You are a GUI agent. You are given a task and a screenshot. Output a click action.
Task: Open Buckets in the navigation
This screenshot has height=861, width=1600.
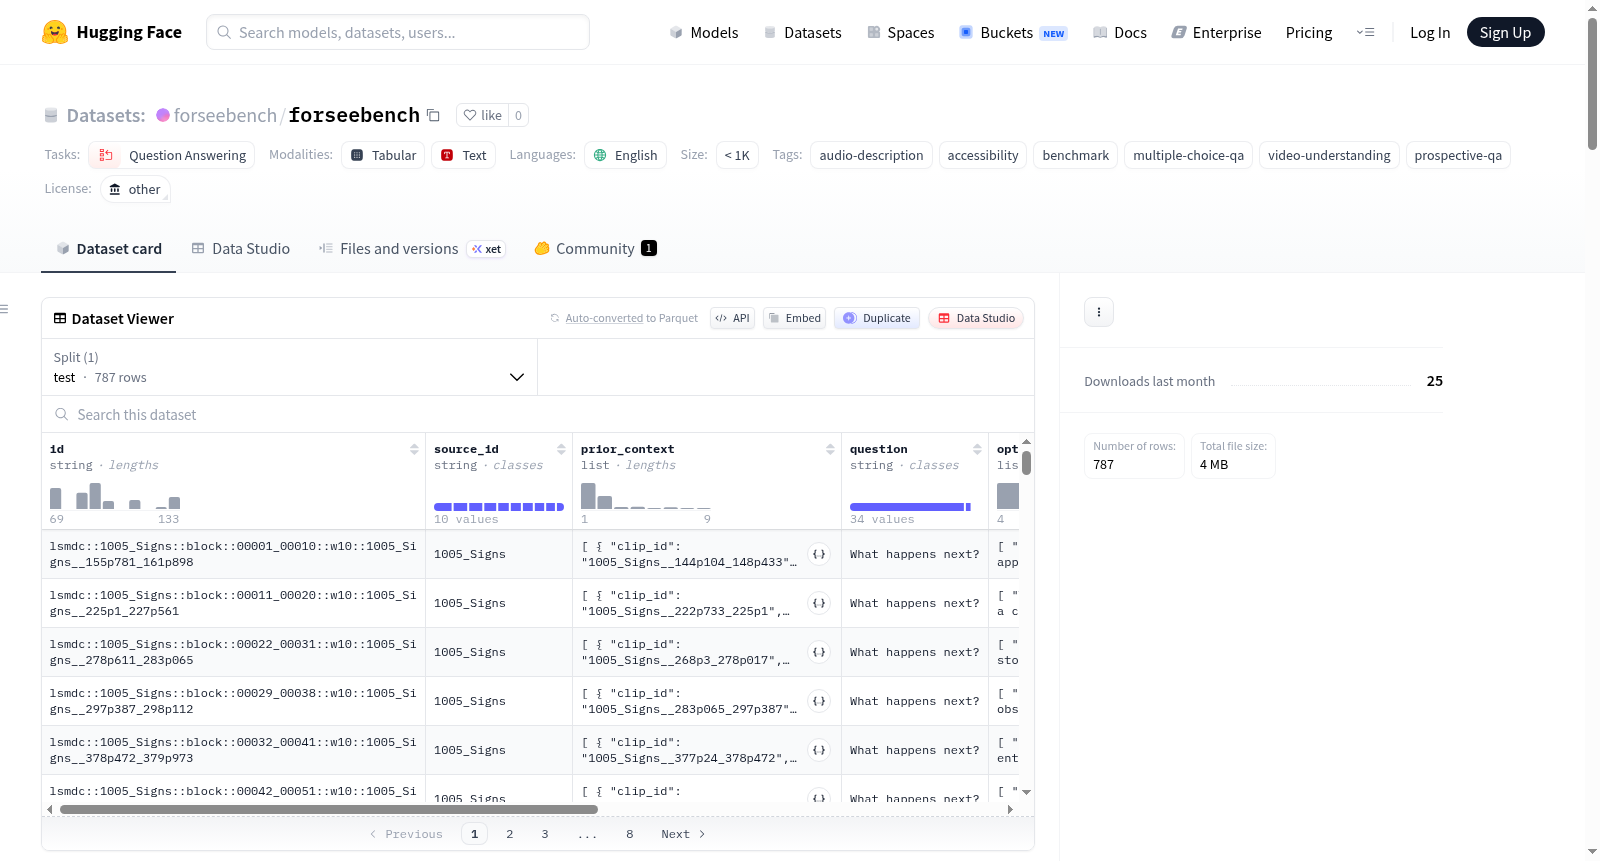pyautogui.click(x=1013, y=32)
